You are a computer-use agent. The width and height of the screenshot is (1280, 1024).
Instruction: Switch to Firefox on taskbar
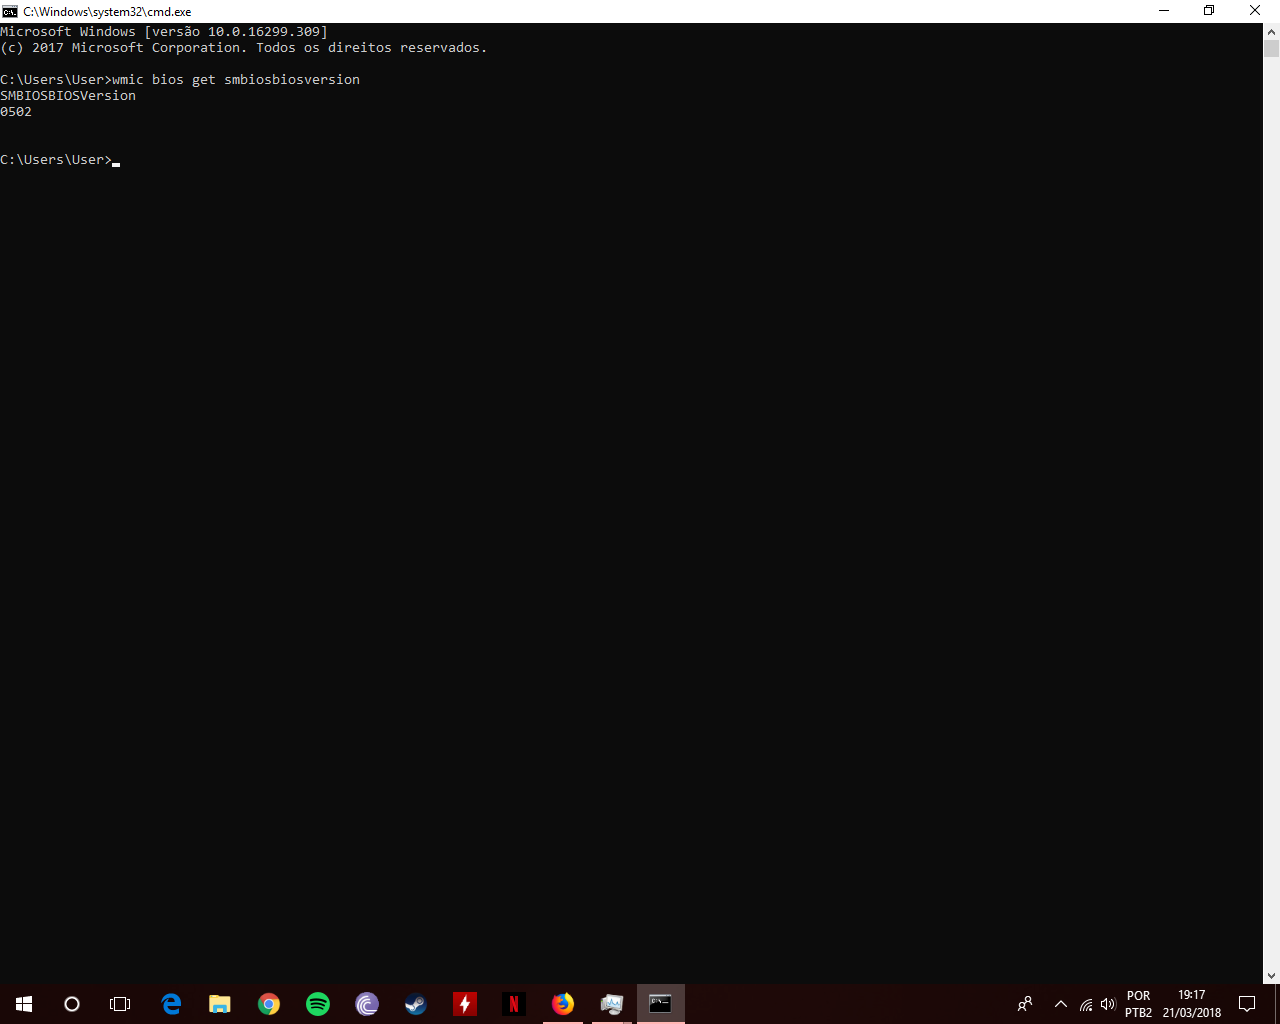563,1004
